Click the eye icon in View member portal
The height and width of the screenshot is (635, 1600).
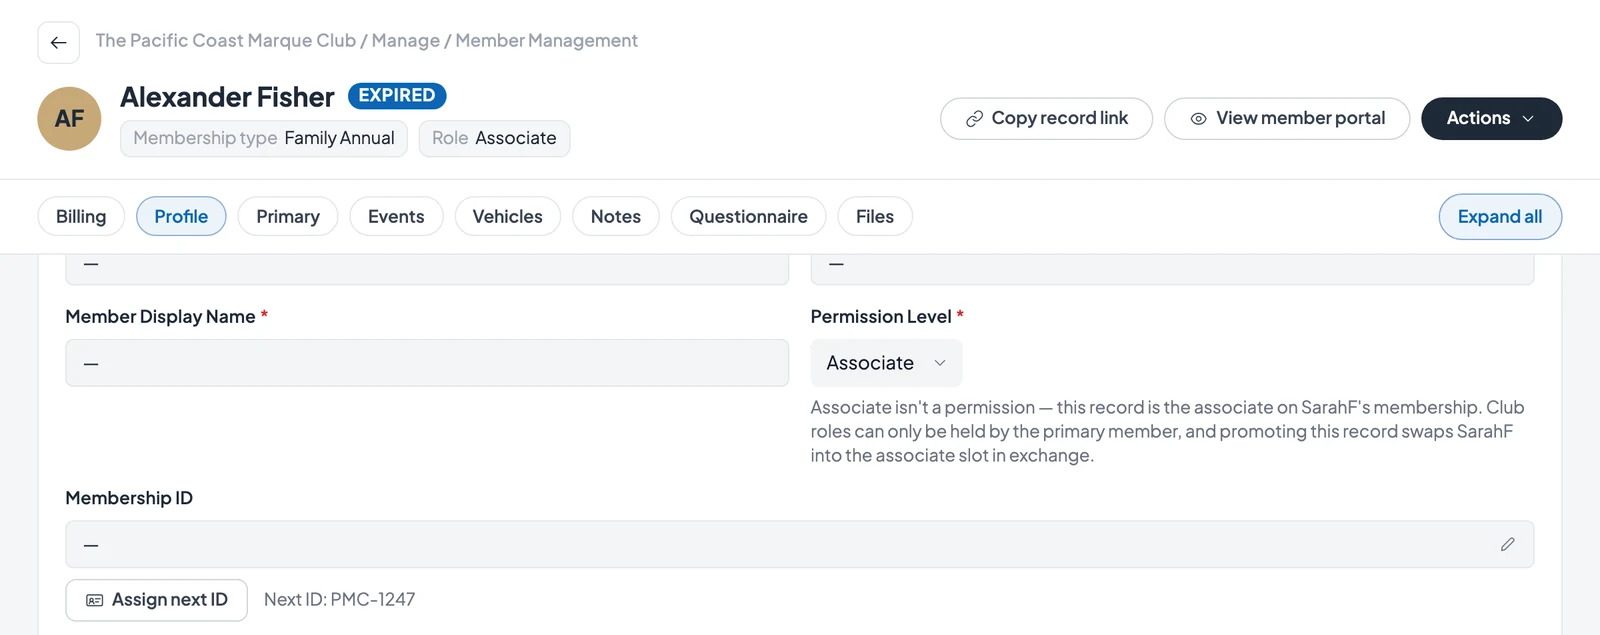tap(1198, 119)
